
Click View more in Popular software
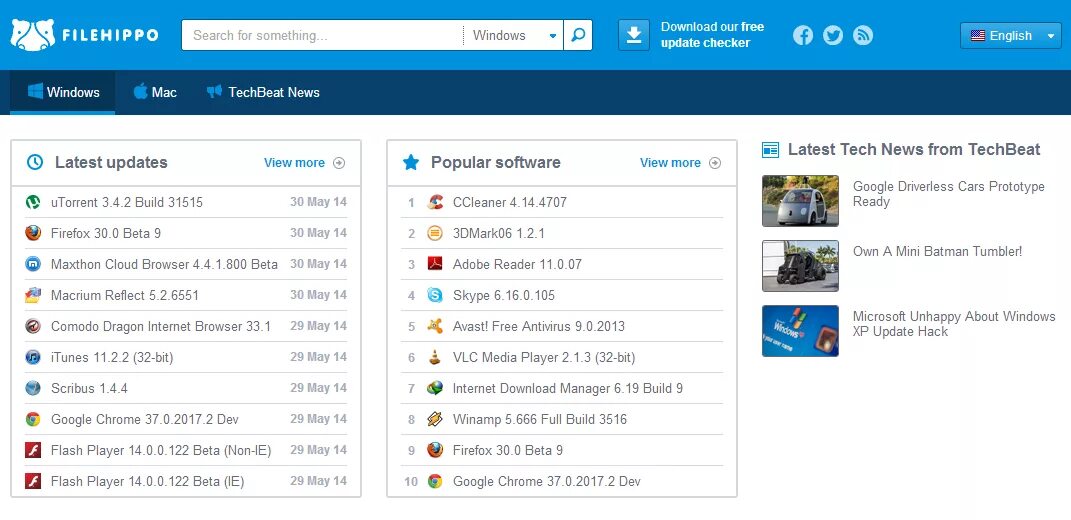point(680,163)
